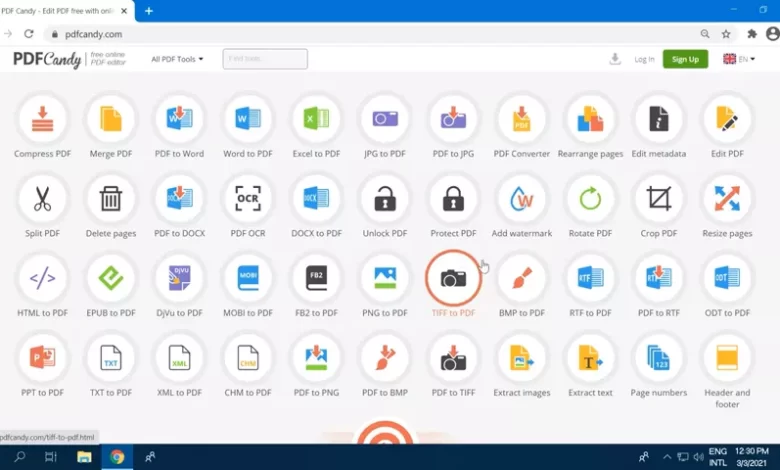Open Chrome from the Windows taskbar
This screenshot has height=470, width=780.
117,457
